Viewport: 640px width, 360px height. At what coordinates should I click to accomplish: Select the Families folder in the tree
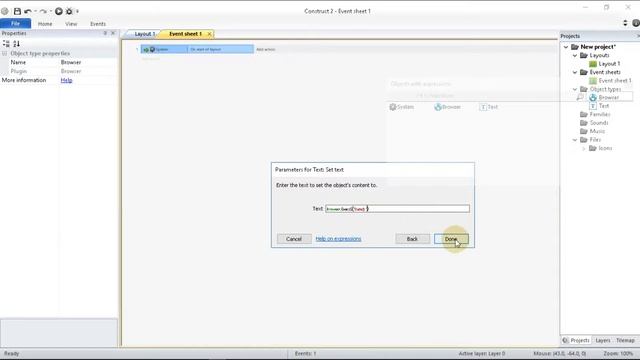[x=600, y=115]
